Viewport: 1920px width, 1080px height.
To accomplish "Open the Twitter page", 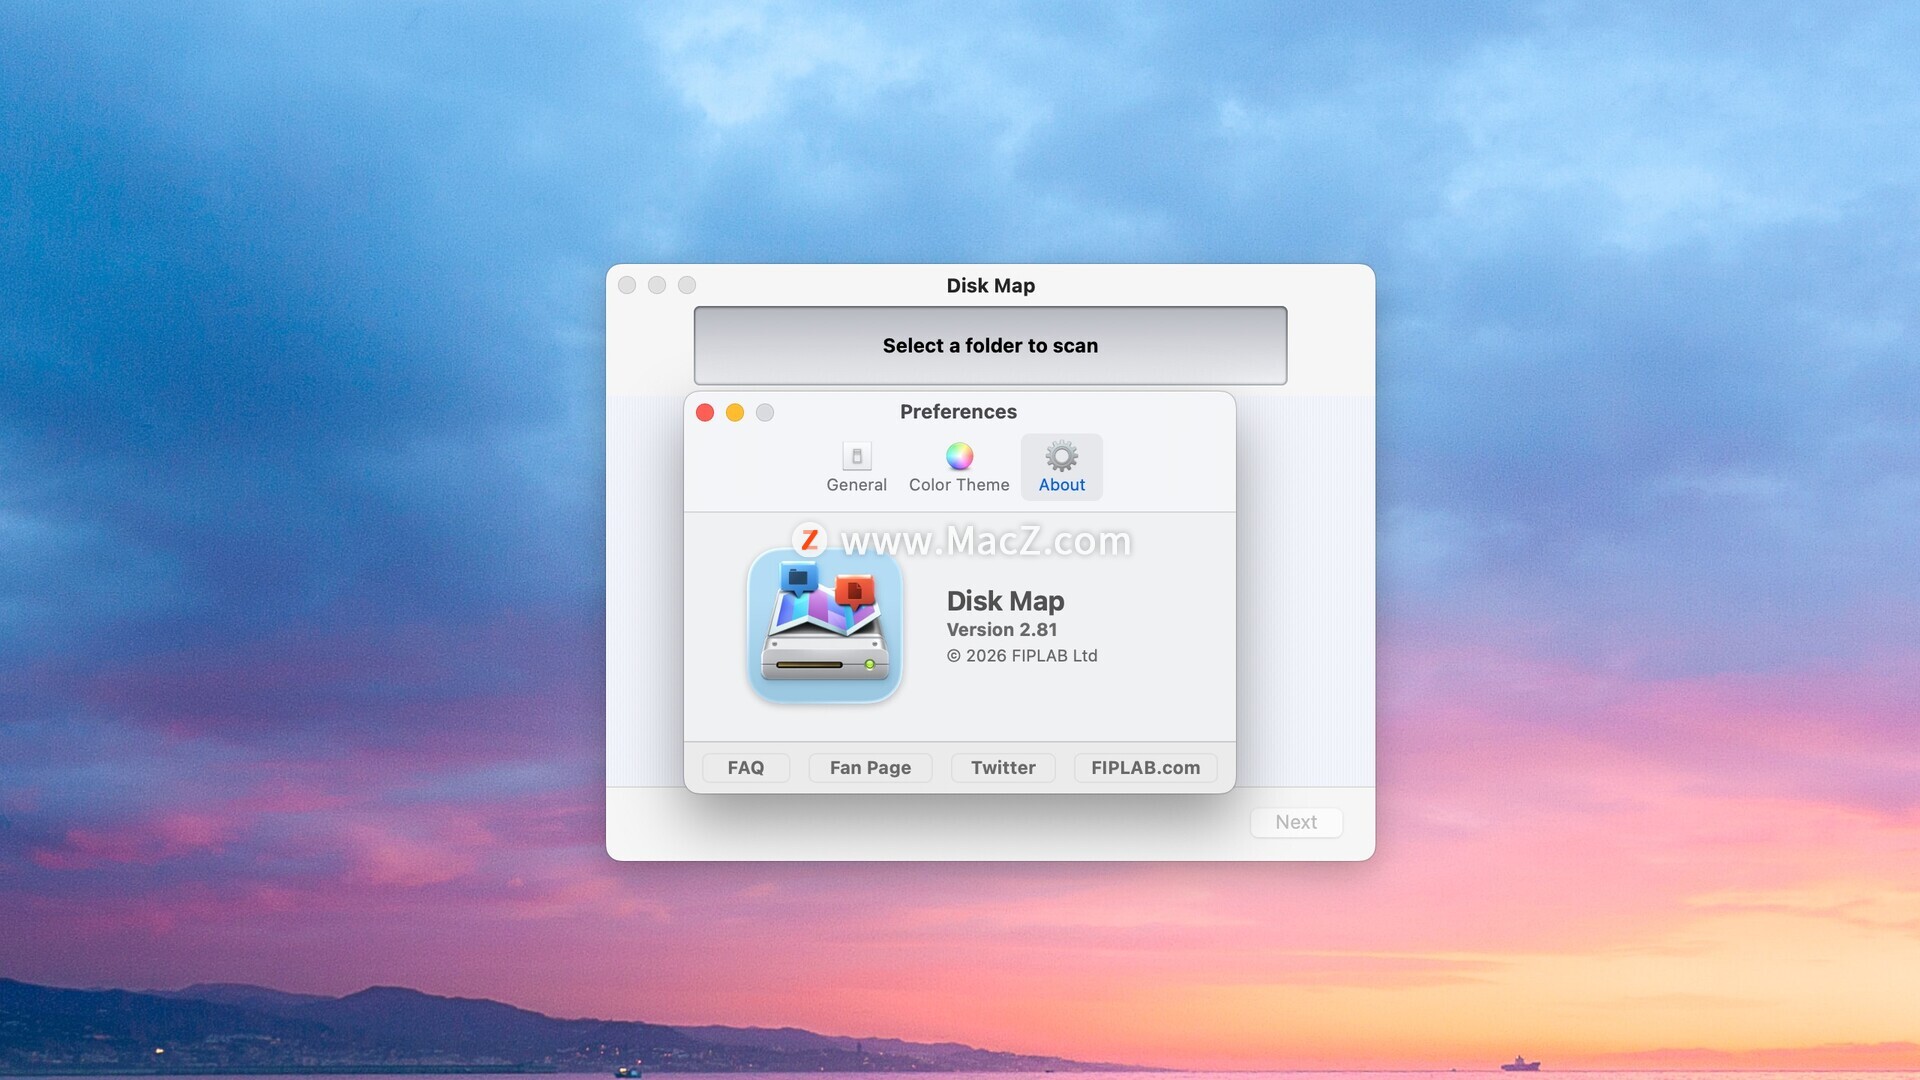I will pos(1003,768).
